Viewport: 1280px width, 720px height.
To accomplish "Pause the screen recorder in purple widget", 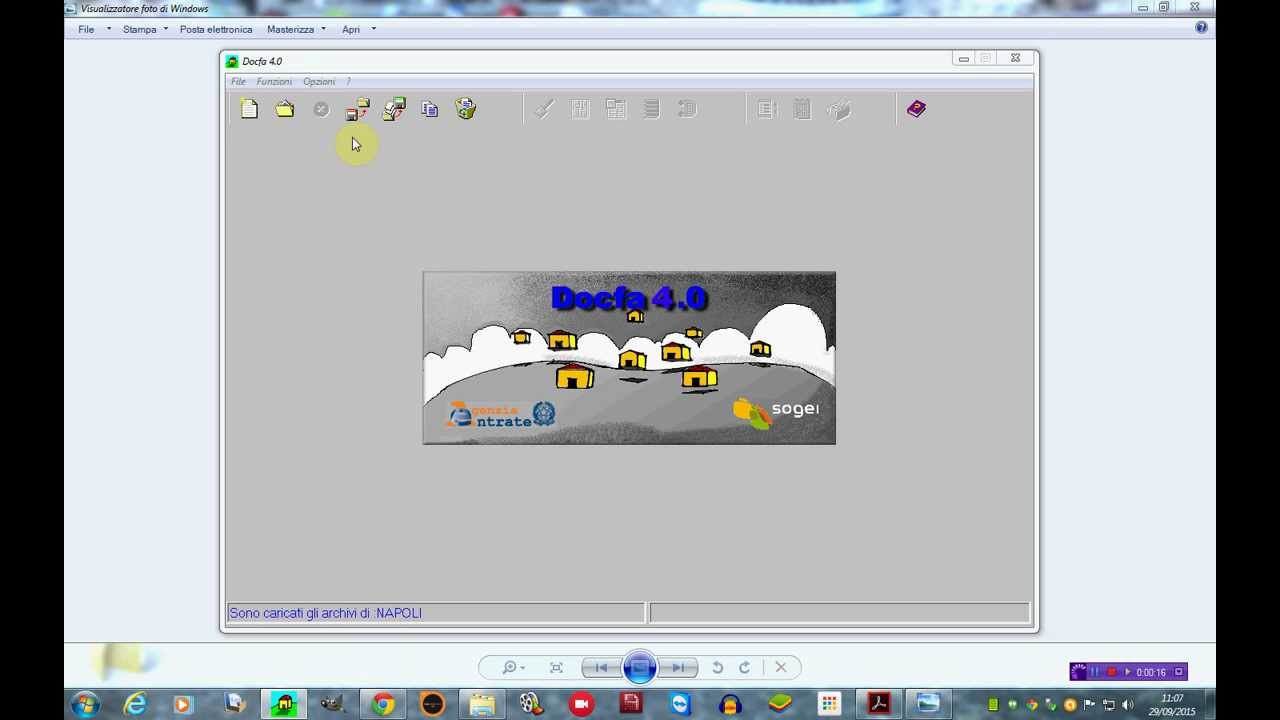I will (1094, 672).
